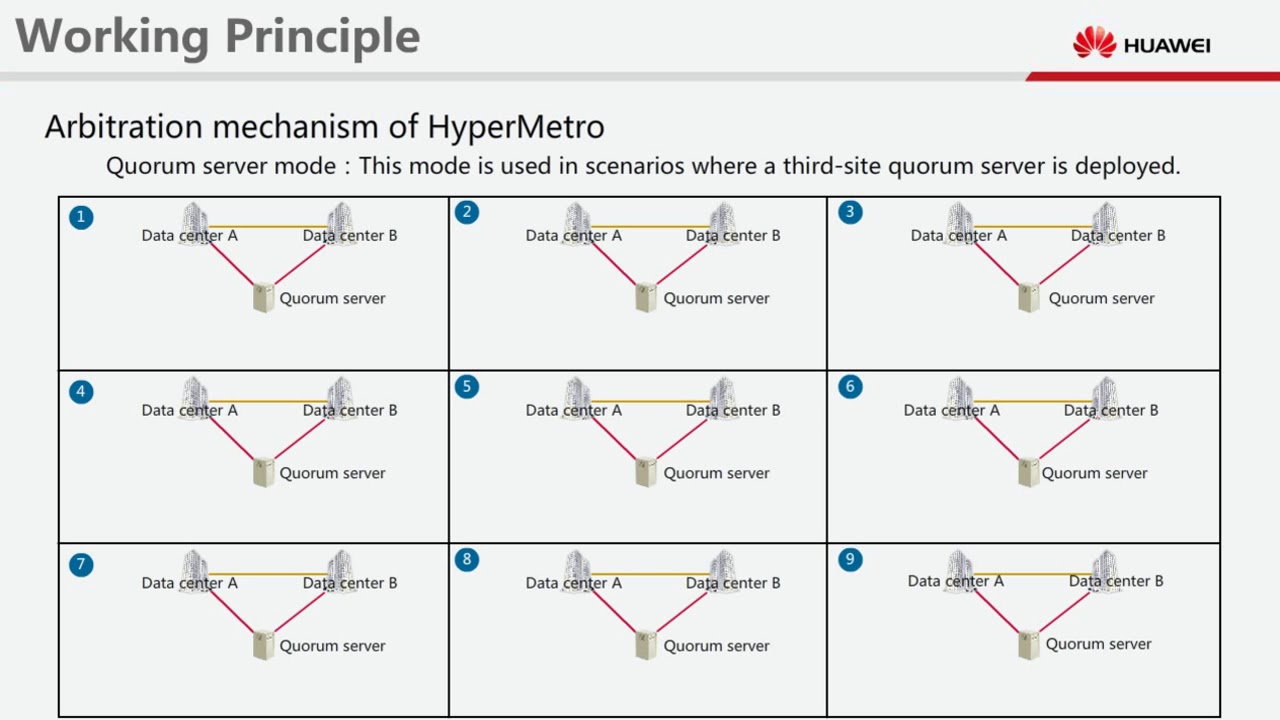
Task: Select the number 3 scenario badge
Action: pos(850,212)
